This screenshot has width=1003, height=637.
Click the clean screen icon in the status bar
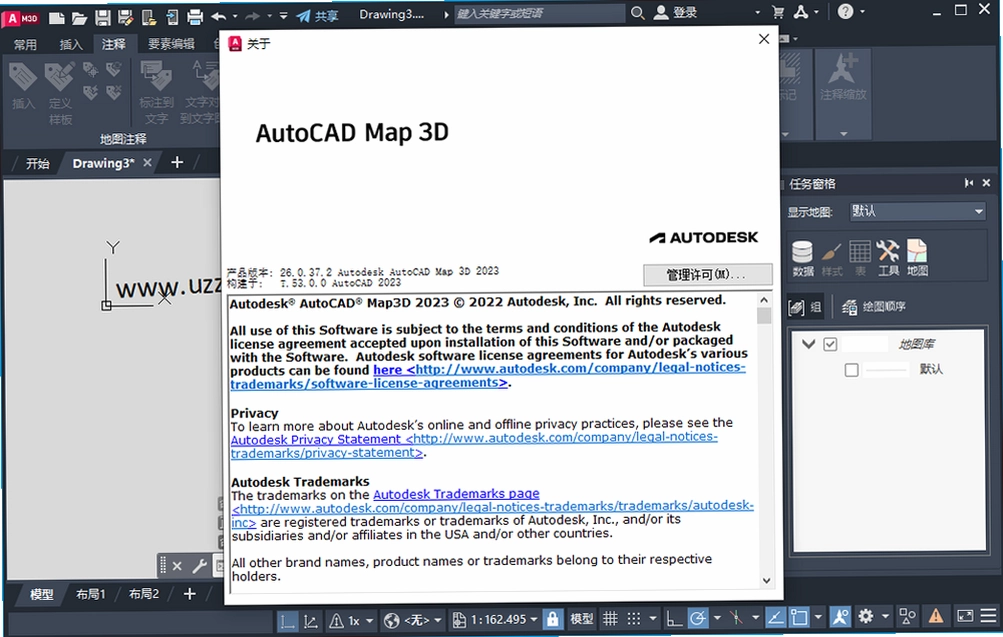965,616
